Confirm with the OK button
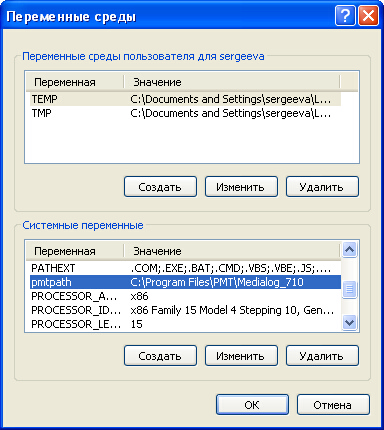Screen dimensions: 384x430 [252, 405]
